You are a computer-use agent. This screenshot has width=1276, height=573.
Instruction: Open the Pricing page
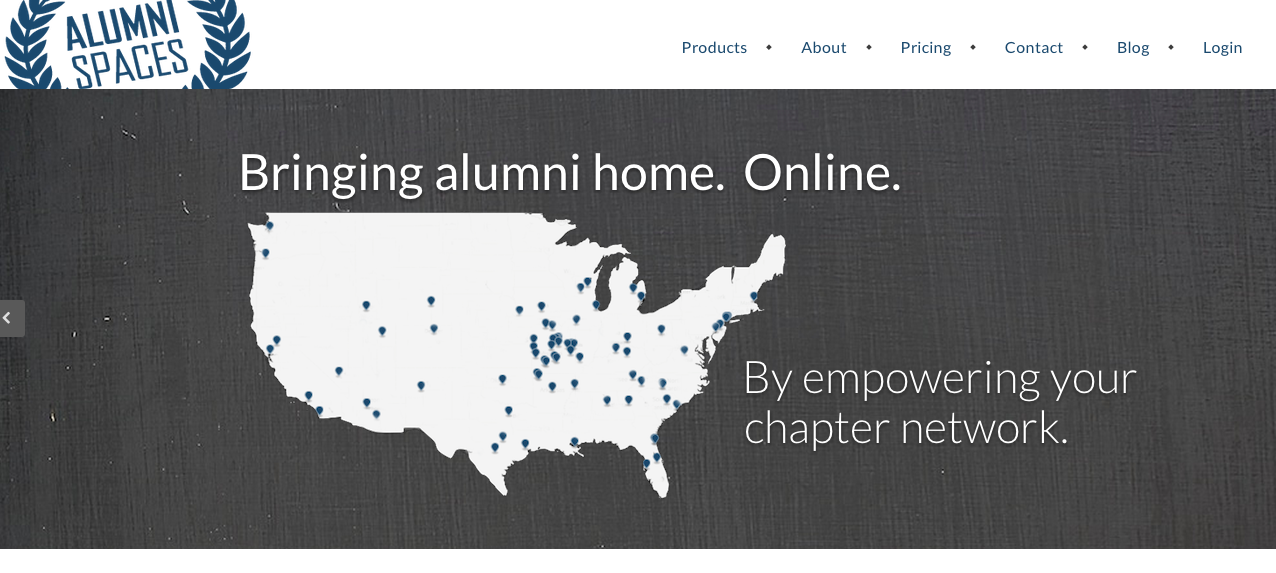926,47
